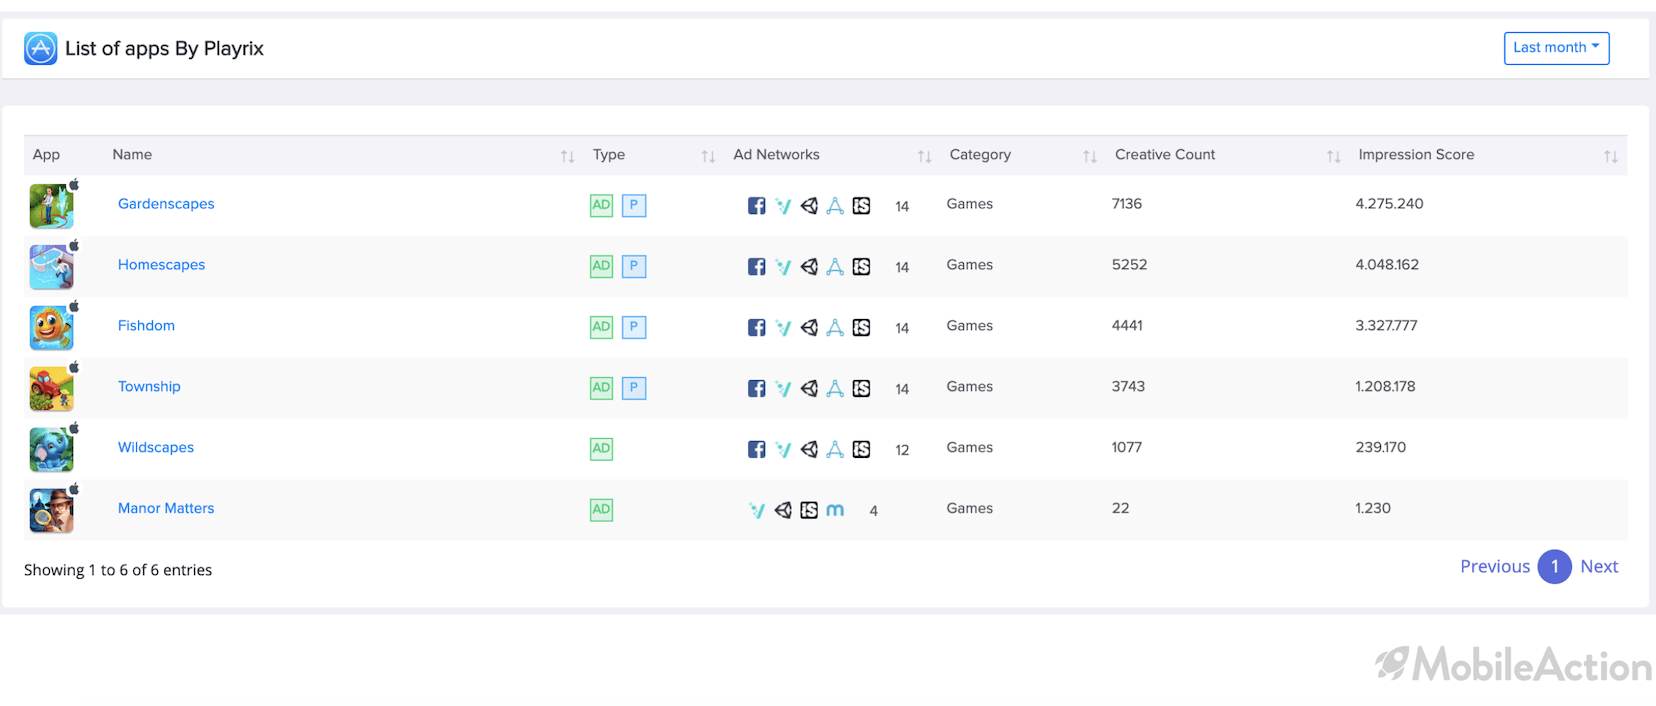The image size is (1656, 706).
Task: Click the P badge in Fishdom row
Action: pyautogui.click(x=634, y=327)
